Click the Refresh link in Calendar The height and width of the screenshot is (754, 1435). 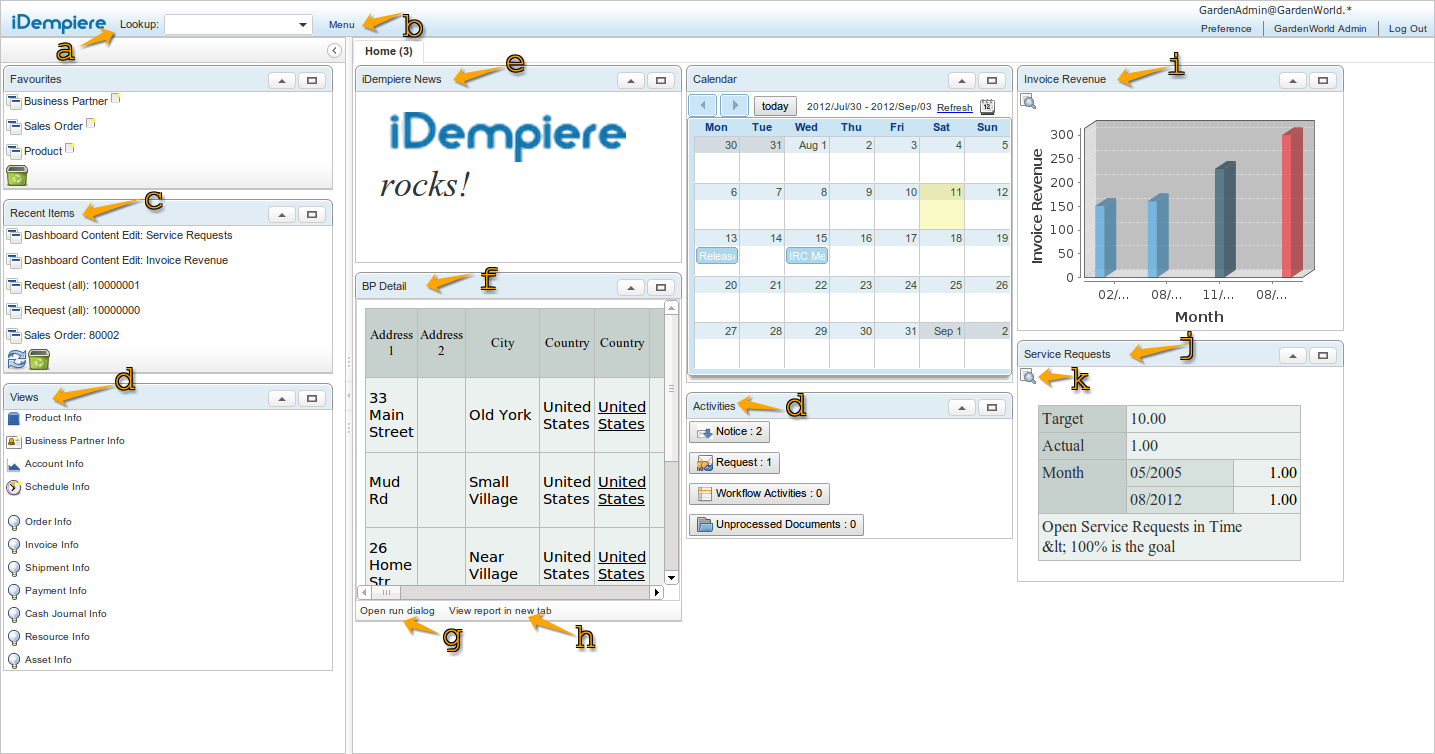[954, 108]
